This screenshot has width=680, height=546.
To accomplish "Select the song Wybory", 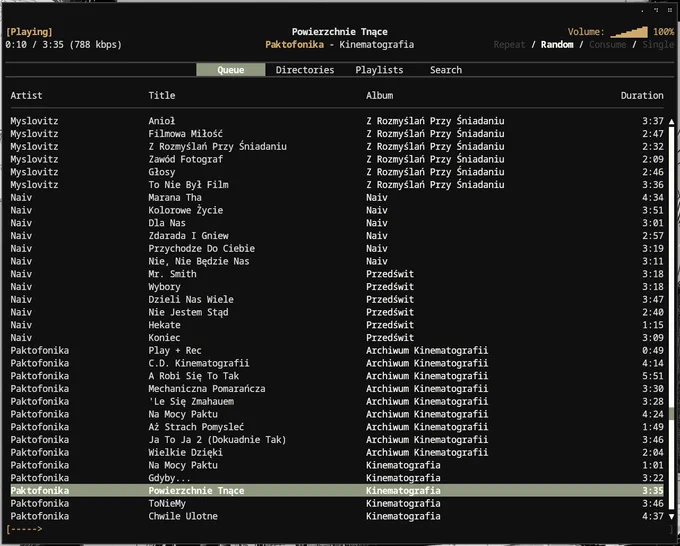I will (337, 287).
